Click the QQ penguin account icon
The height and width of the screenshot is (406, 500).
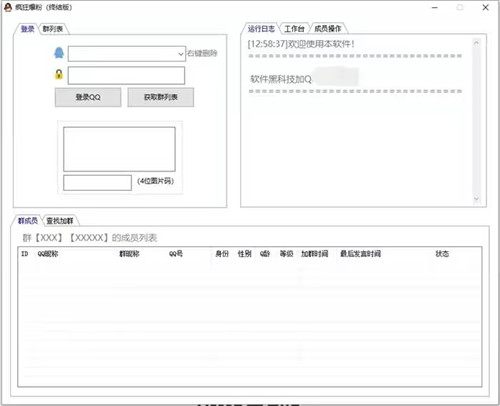click(x=59, y=53)
